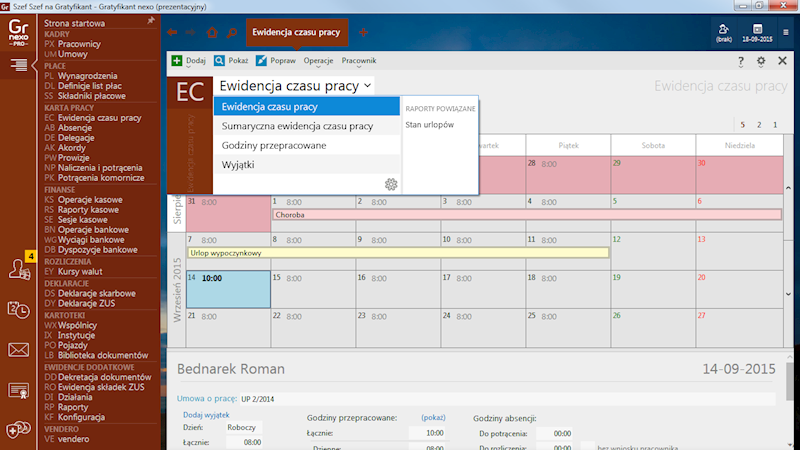The height and width of the screenshot is (450, 800).
Task: Open vendero in the sidebar
Action: point(73,439)
